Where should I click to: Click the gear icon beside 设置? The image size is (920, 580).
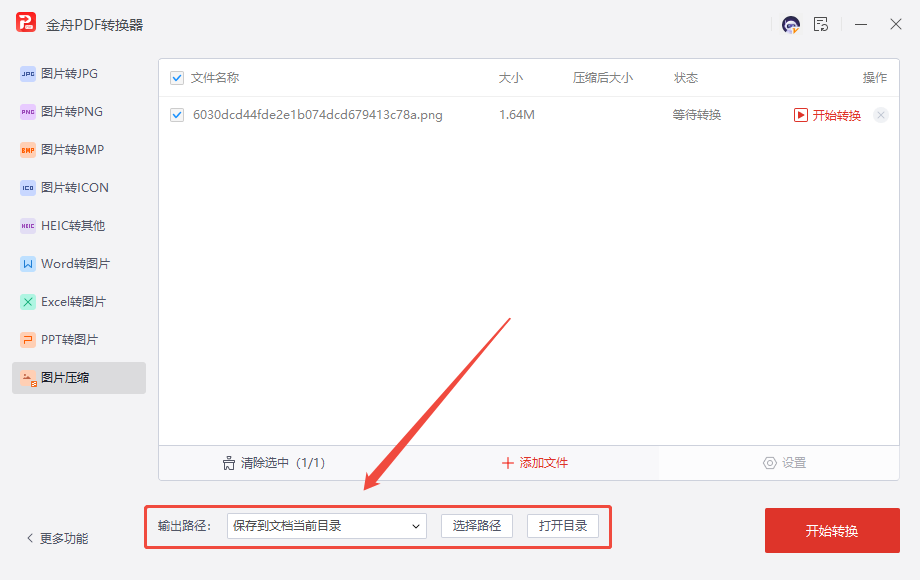click(x=769, y=463)
